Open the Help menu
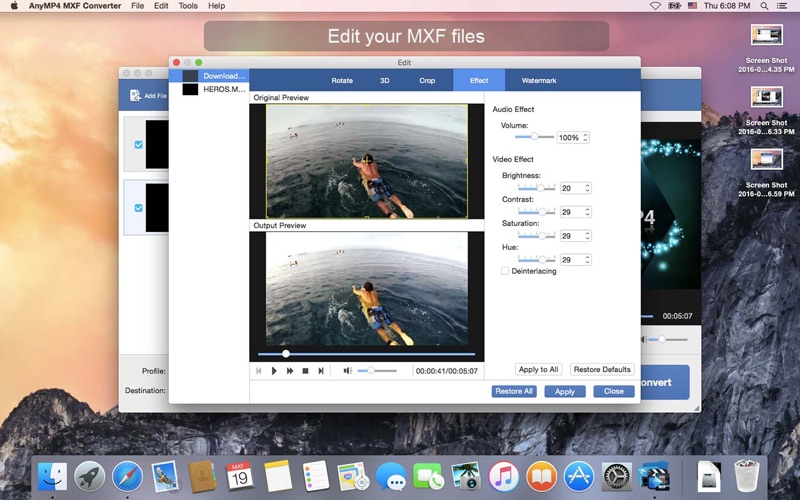800x500 pixels. [x=216, y=6]
